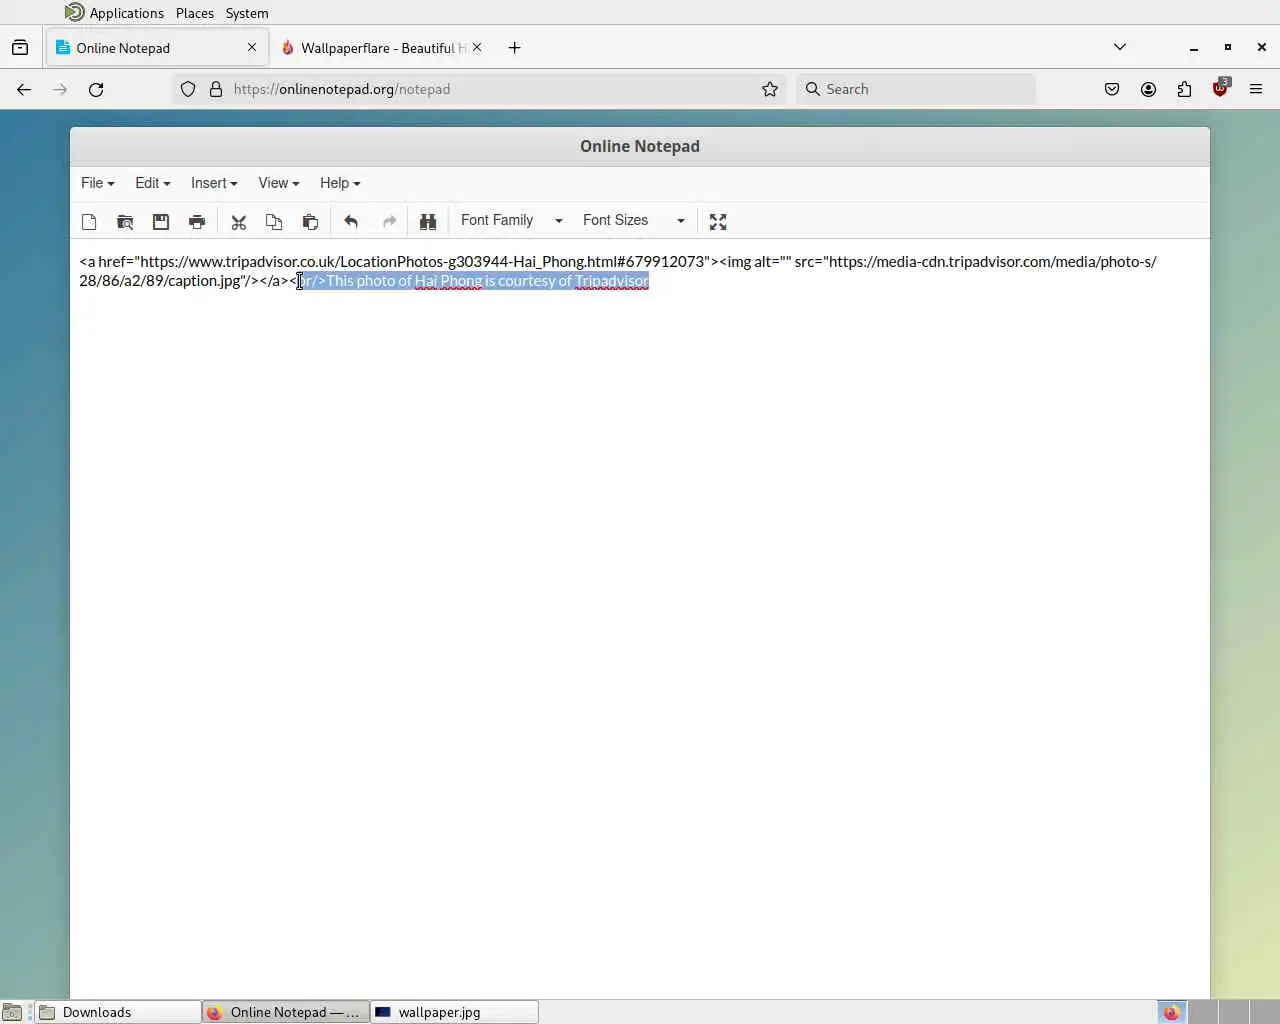Open the View menu
The height and width of the screenshot is (1024, 1280).
pyautogui.click(x=278, y=183)
